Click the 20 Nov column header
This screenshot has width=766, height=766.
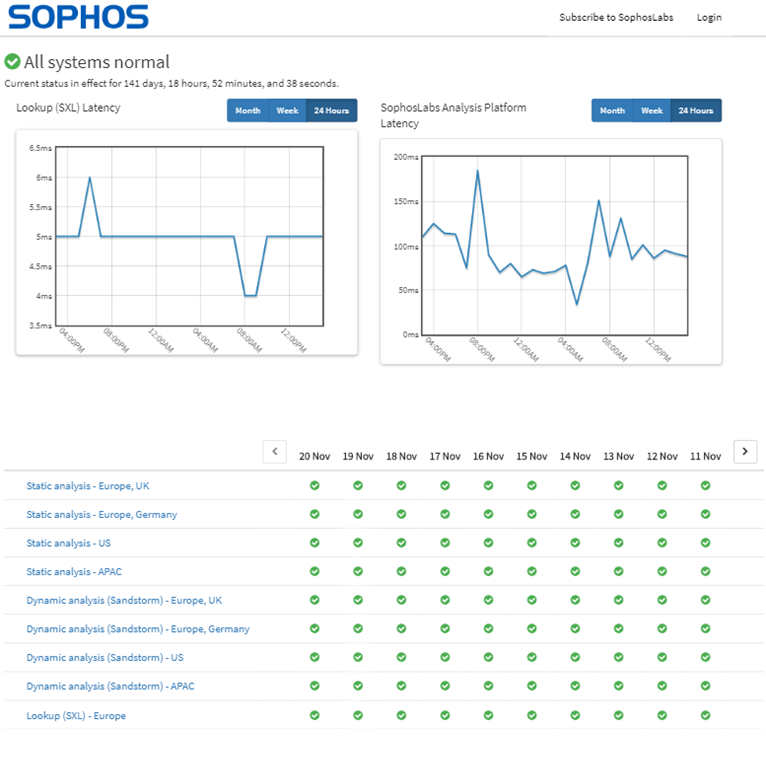pos(315,456)
